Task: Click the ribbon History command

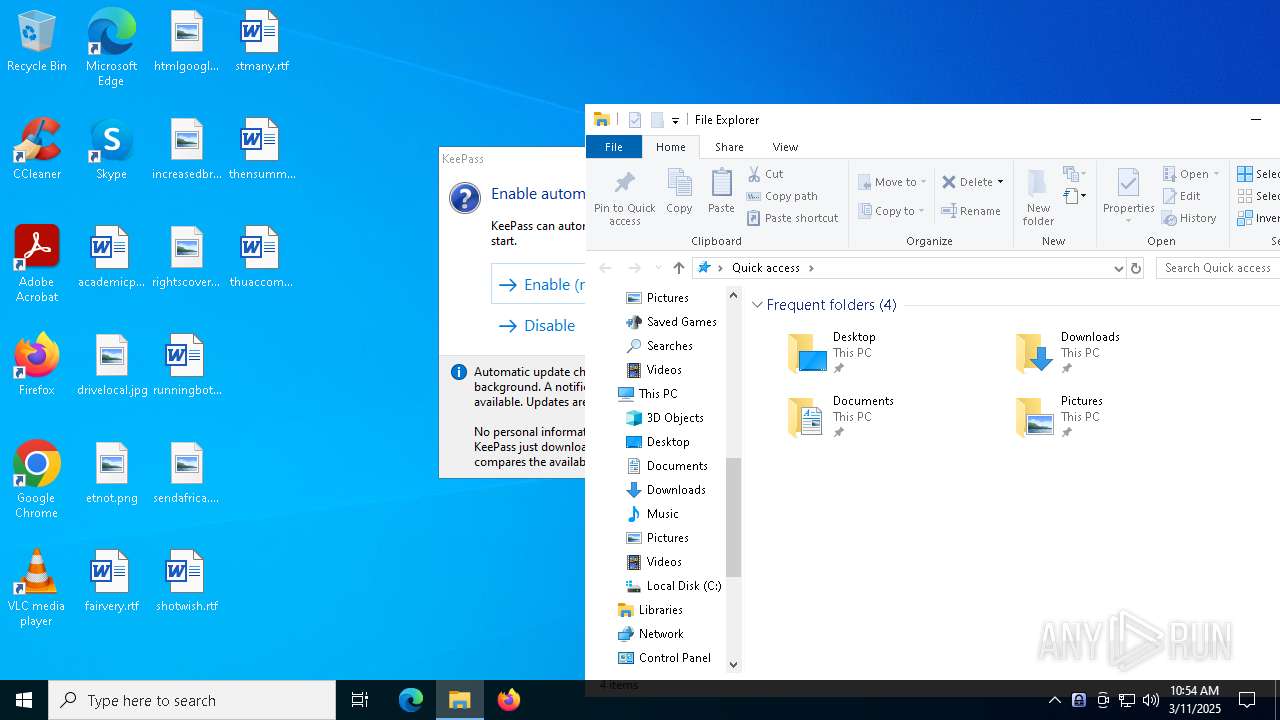Action: pos(1190,218)
